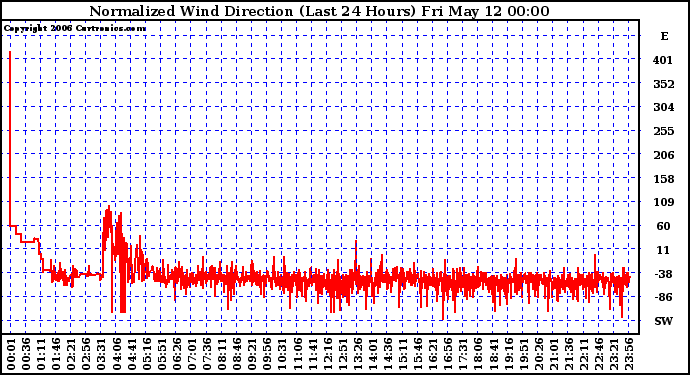The width and height of the screenshot is (690, 375).
Task: Click the 00:01 time label
Action: pyautogui.click(x=11, y=354)
